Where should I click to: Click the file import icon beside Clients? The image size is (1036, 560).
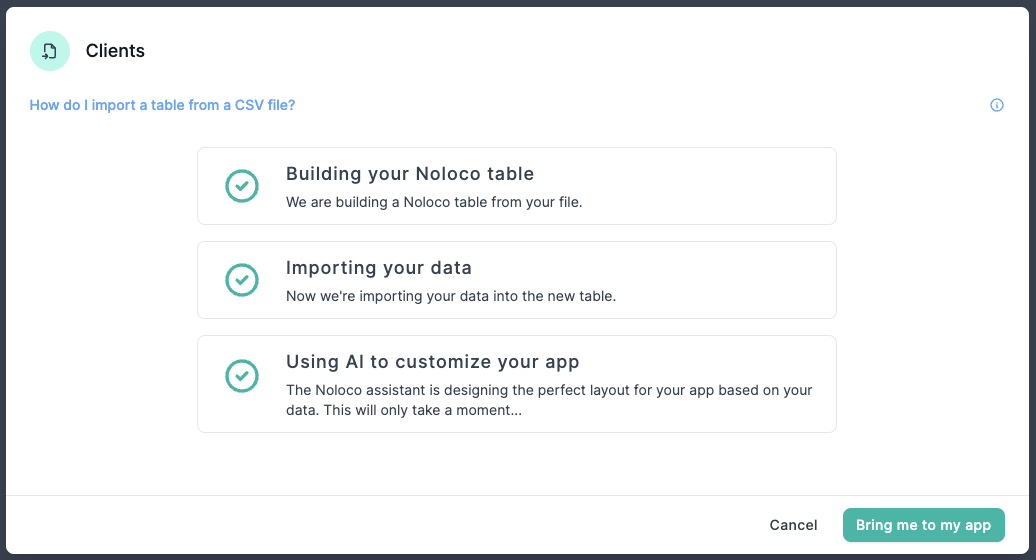[50, 51]
